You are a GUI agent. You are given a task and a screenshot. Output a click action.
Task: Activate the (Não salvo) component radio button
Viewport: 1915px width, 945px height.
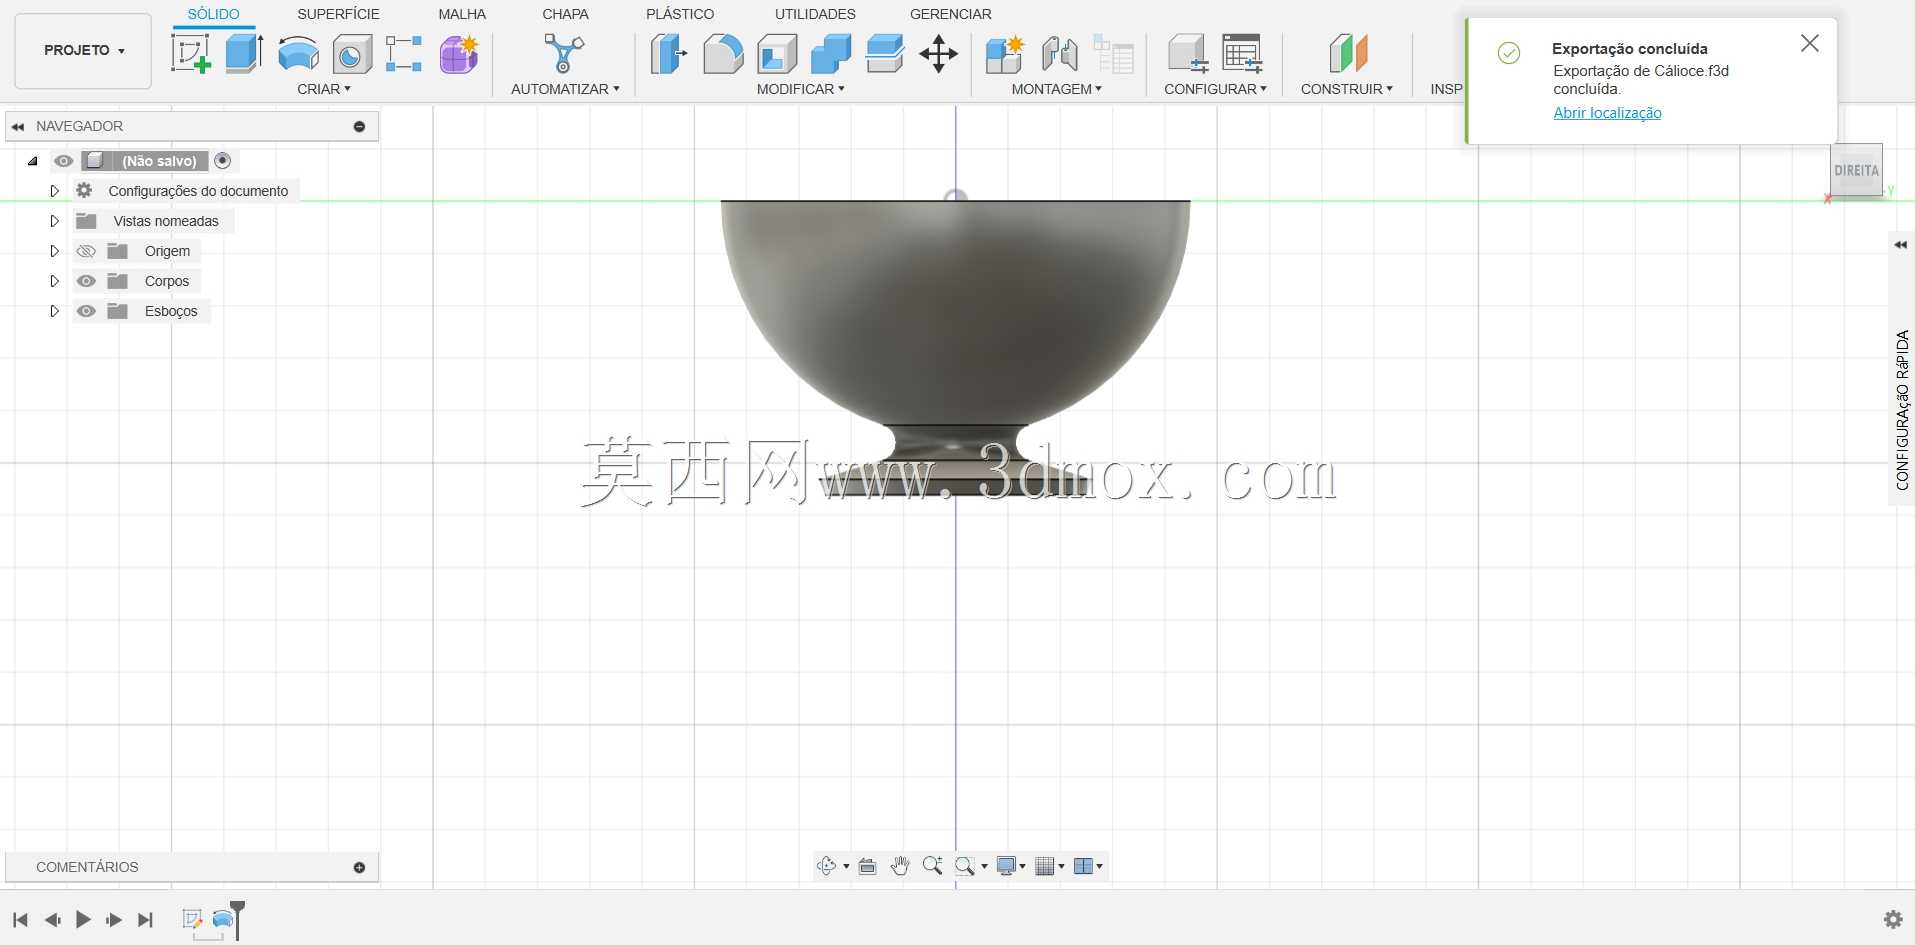[223, 161]
